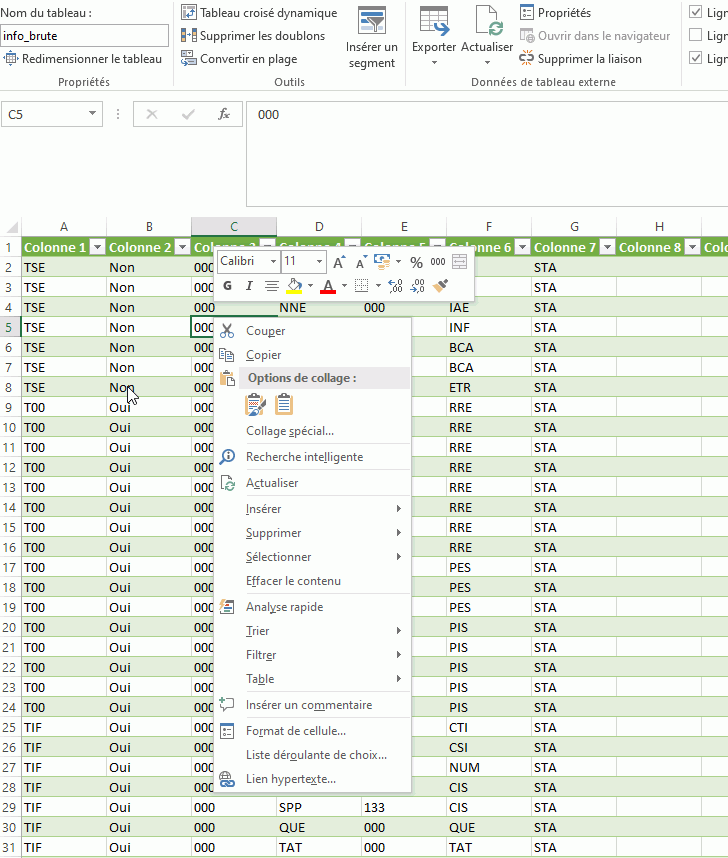Choose Copier from the context menu

[x=264, y=355]
